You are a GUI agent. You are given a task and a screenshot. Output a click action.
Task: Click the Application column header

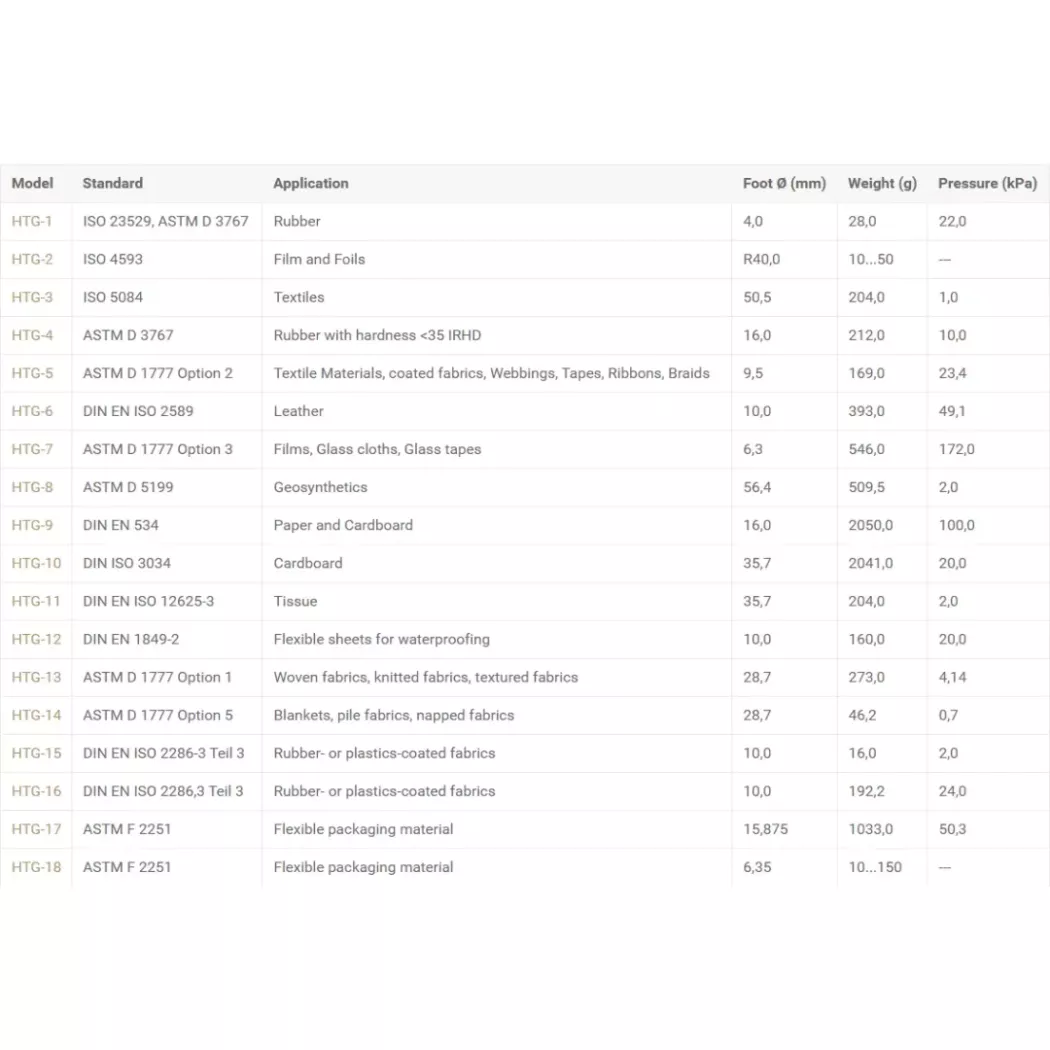coord(311,183)
